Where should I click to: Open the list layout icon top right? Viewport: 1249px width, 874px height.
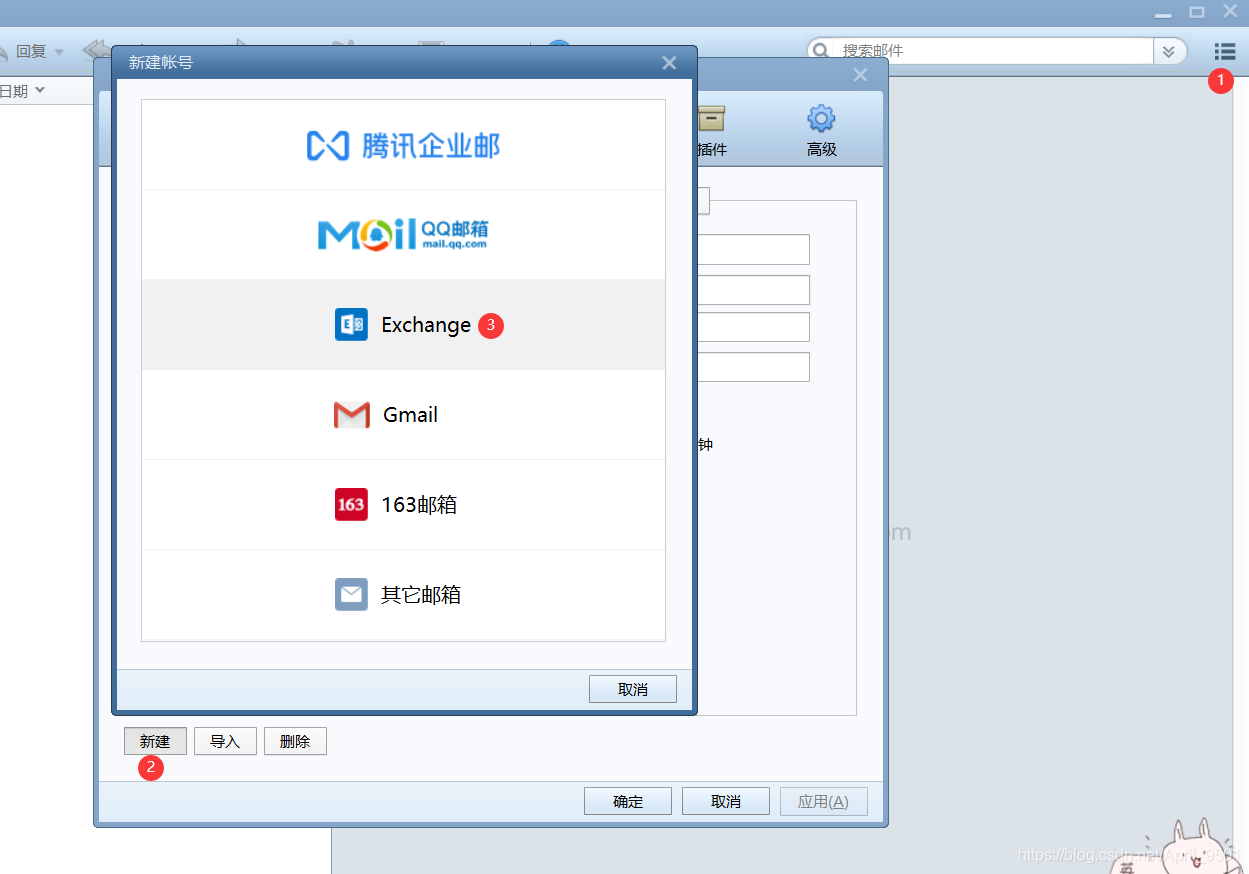[1223, 50]
